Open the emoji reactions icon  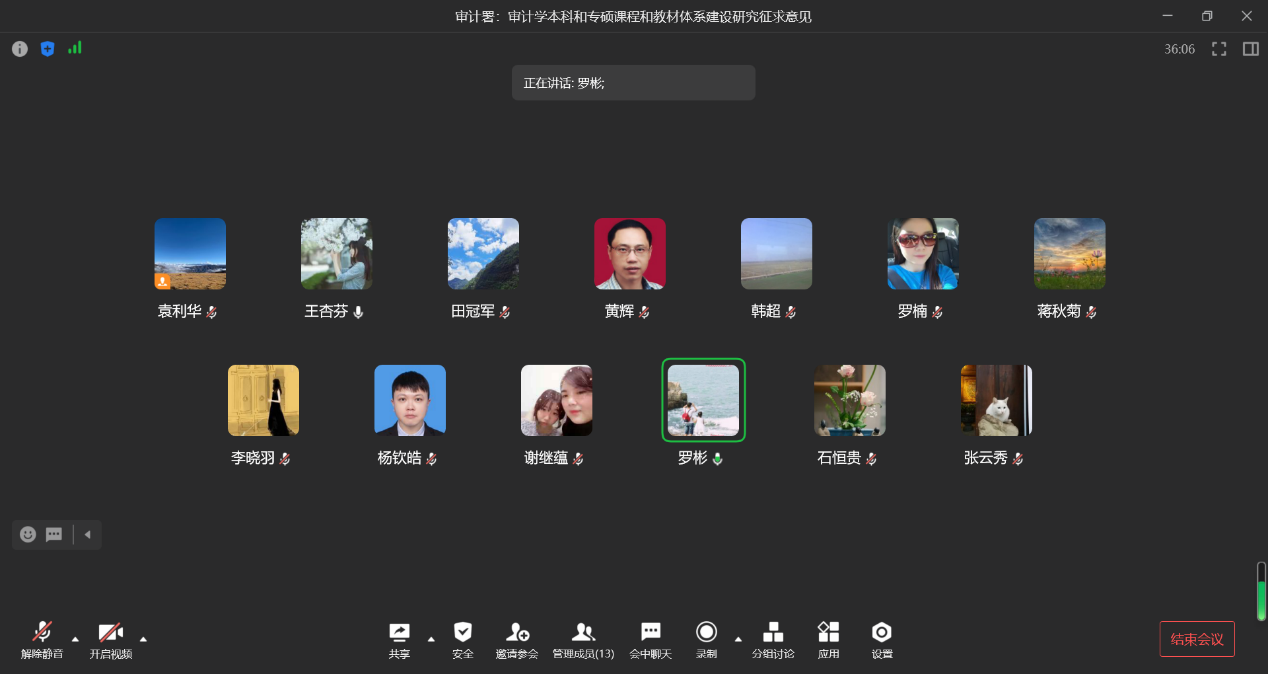[x=28, y=534]
